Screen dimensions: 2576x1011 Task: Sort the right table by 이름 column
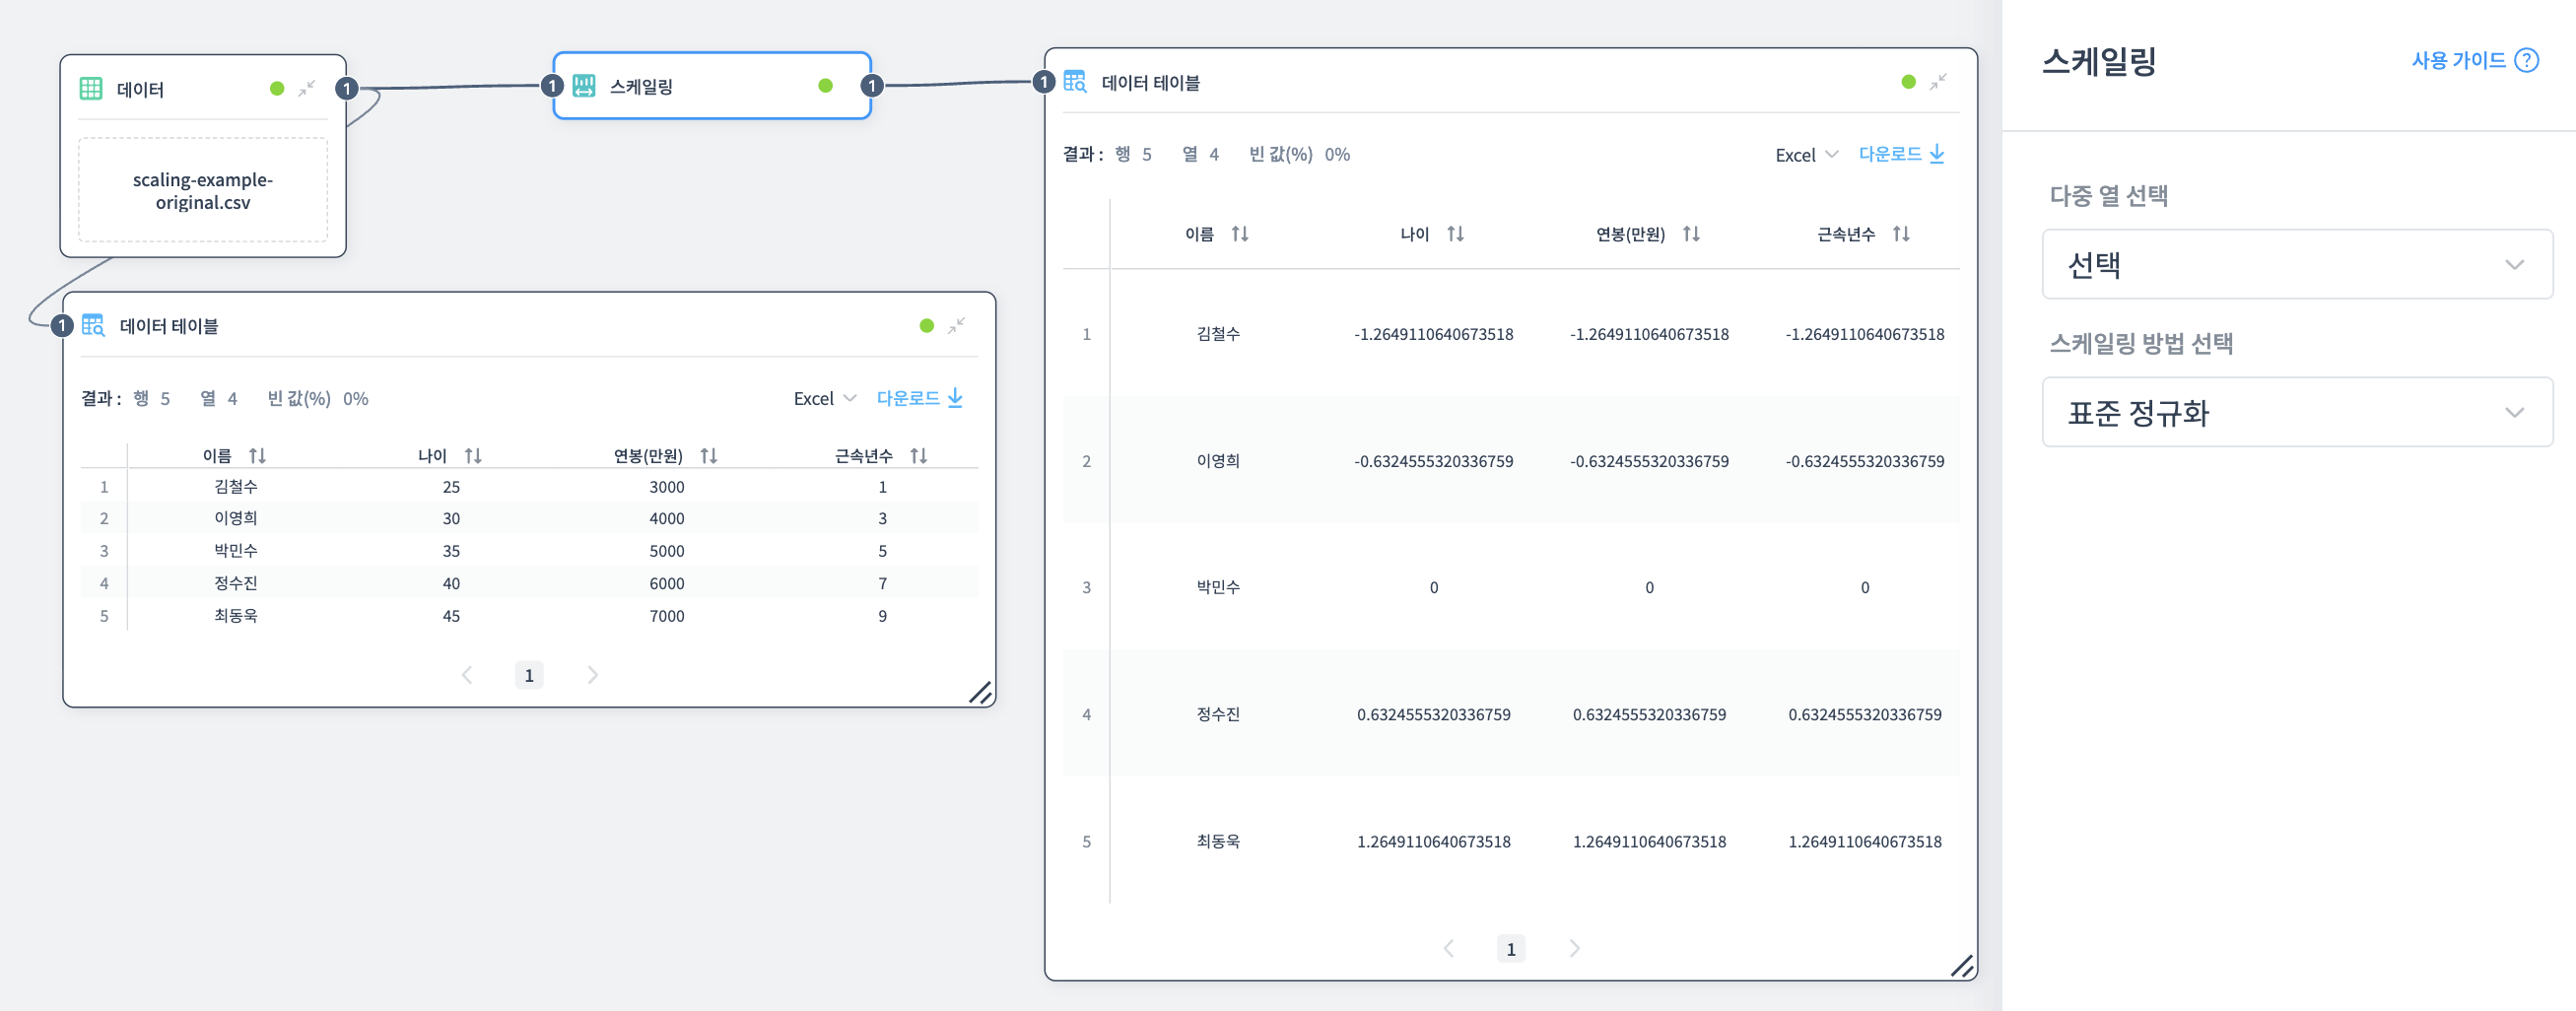pos(1240,234)
